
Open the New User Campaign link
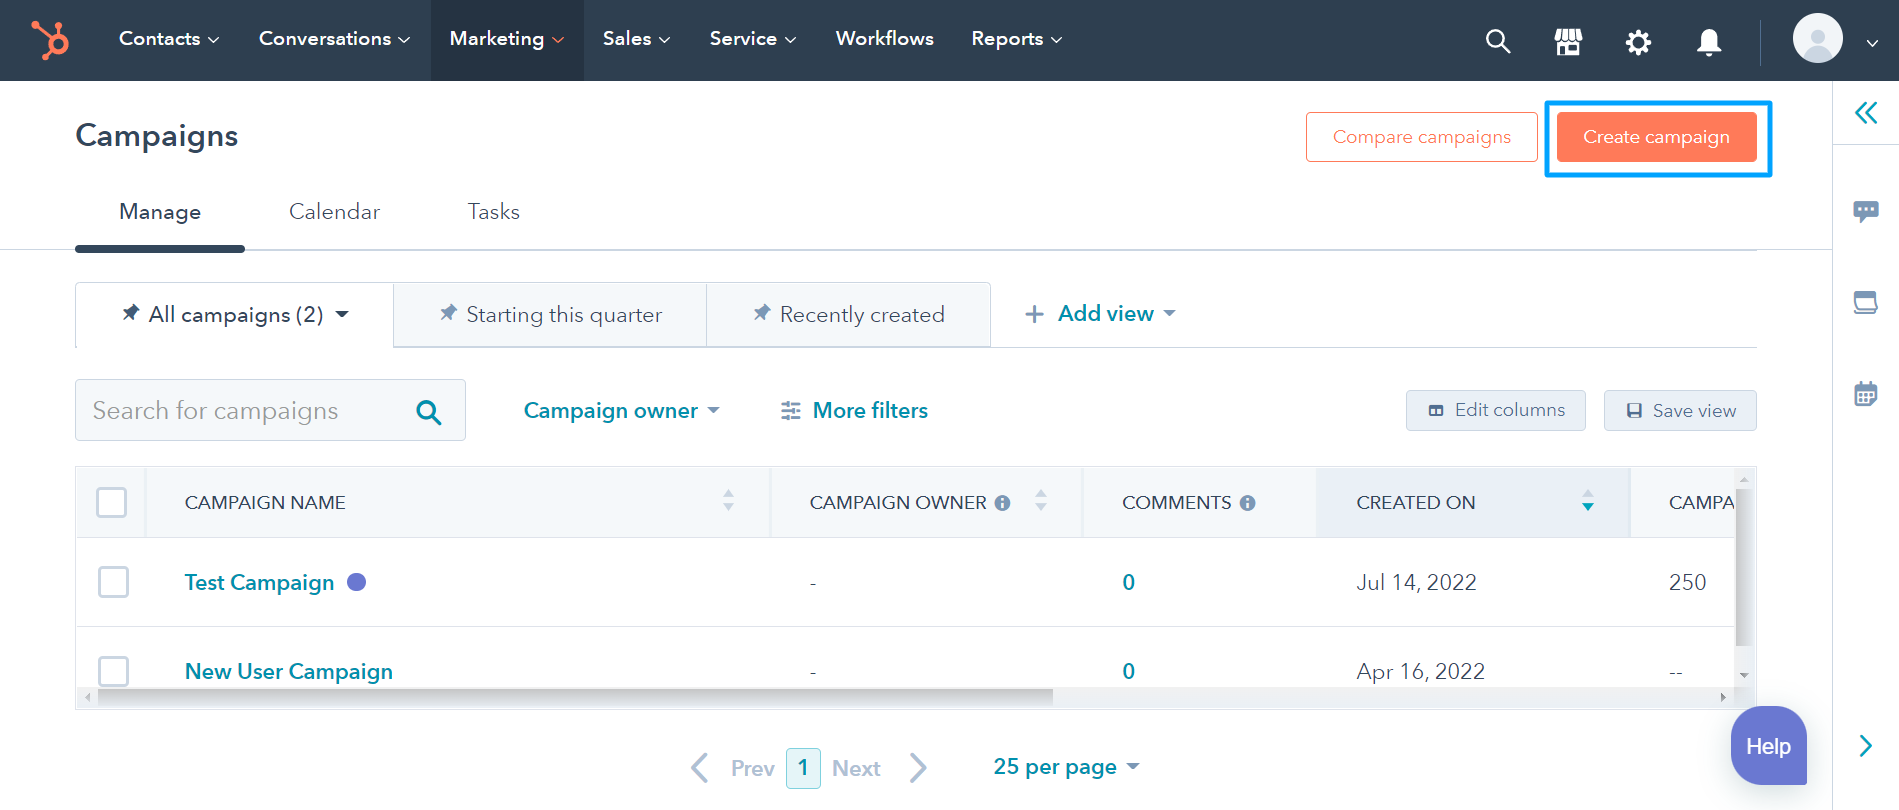coord(289,671)
